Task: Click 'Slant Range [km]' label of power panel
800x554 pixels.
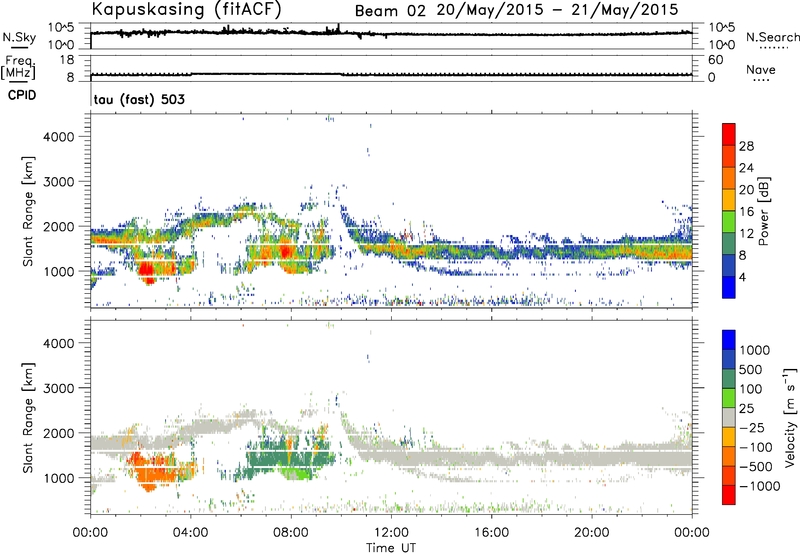Action: (28, 211)
